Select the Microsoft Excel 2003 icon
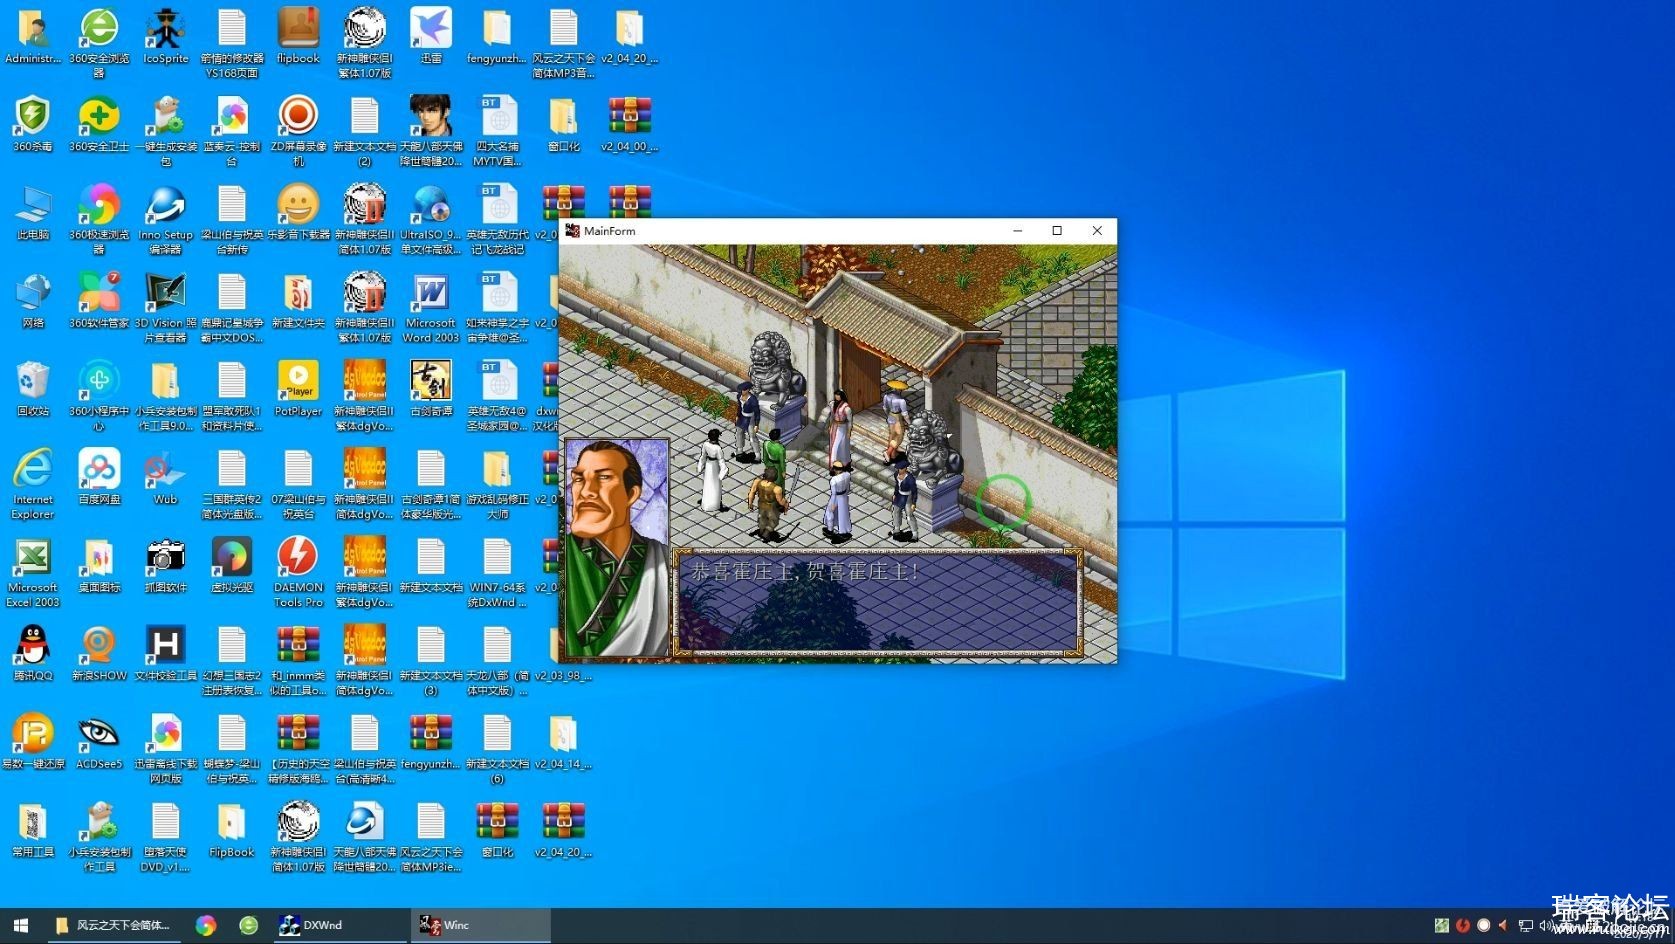The width and height of the screenshot is (1675, 944). [33, 571]
